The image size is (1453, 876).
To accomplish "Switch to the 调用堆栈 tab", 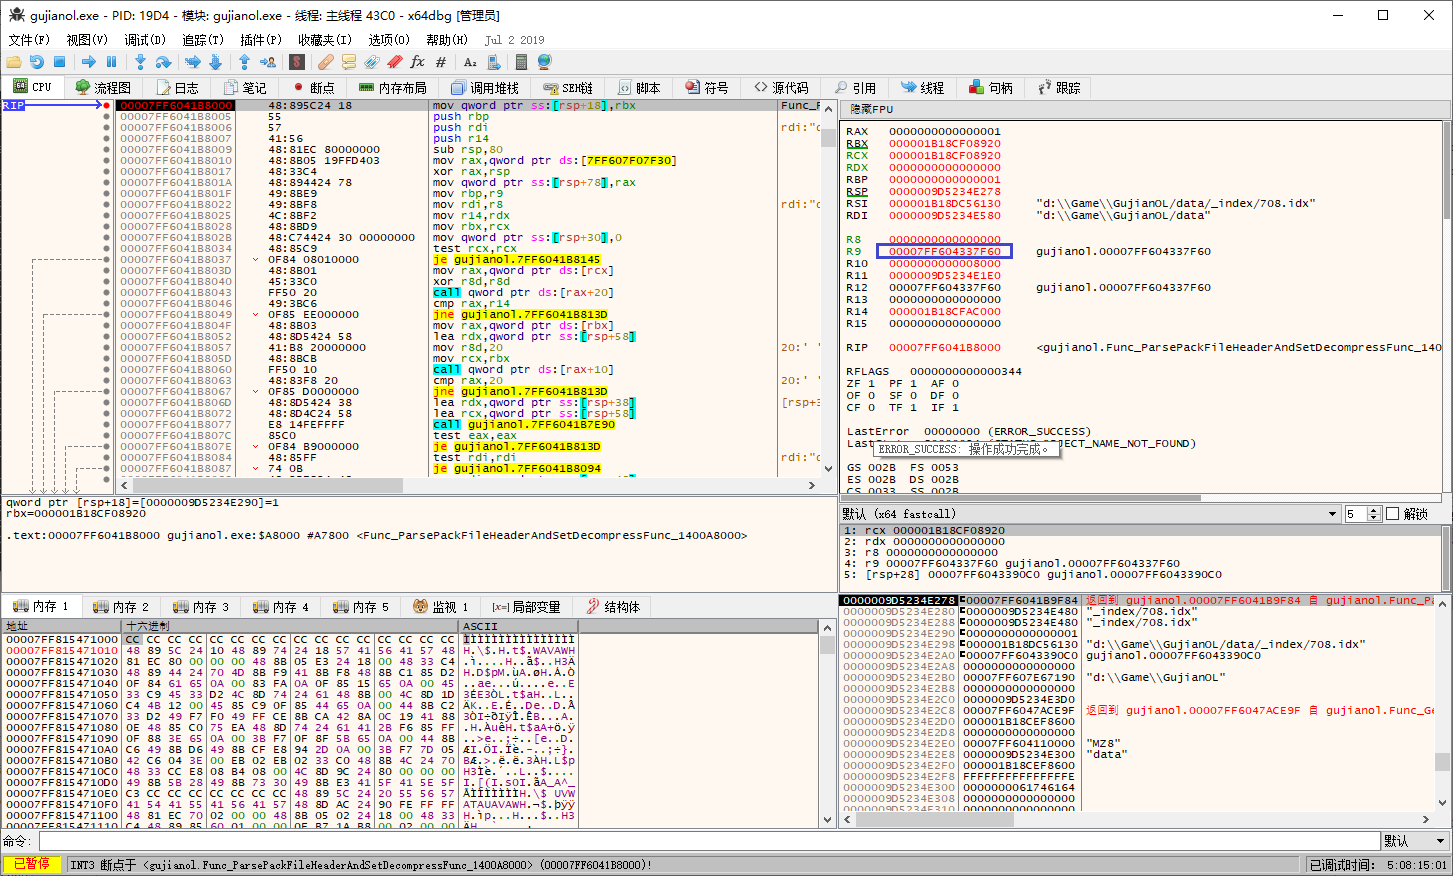I will click(485, 88).
